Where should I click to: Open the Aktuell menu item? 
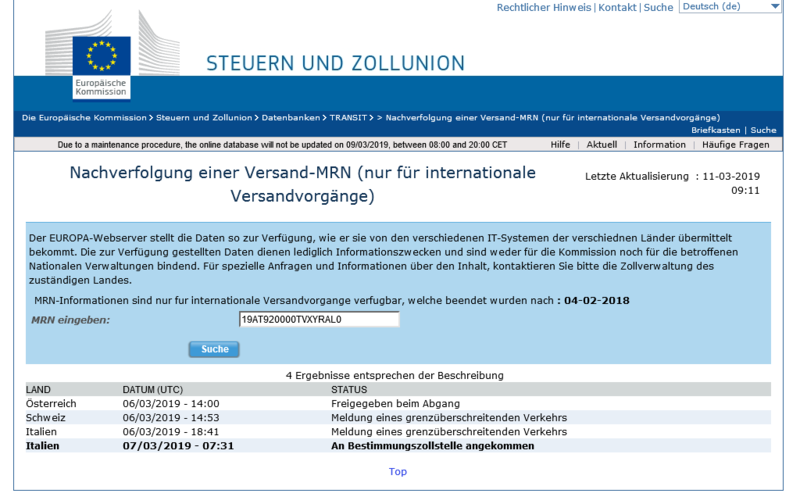coord(602,145)
